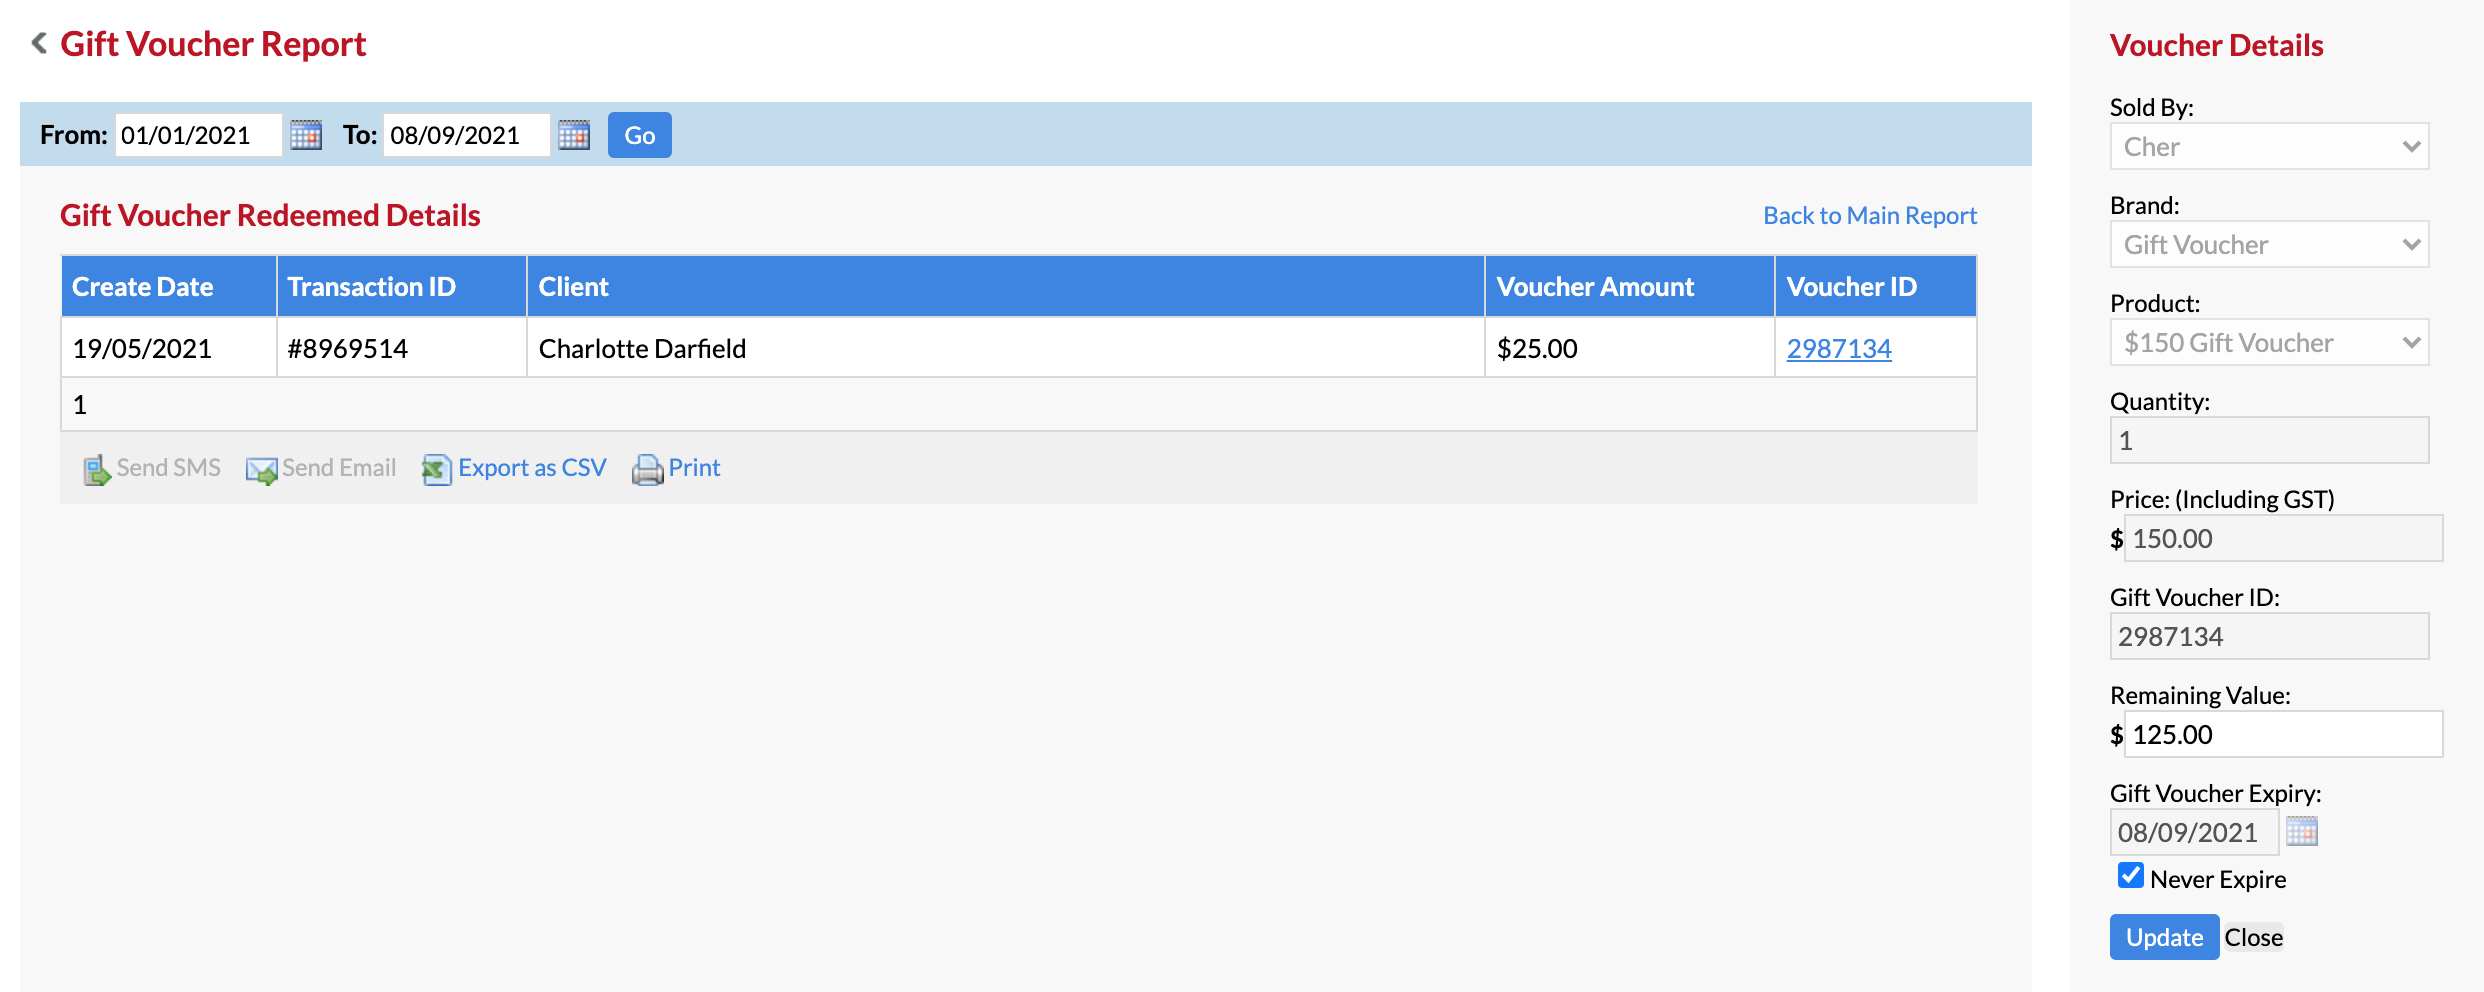
Task: Open the Brand dropdown
Action: pyautogui.click(x=2269, y=244)
